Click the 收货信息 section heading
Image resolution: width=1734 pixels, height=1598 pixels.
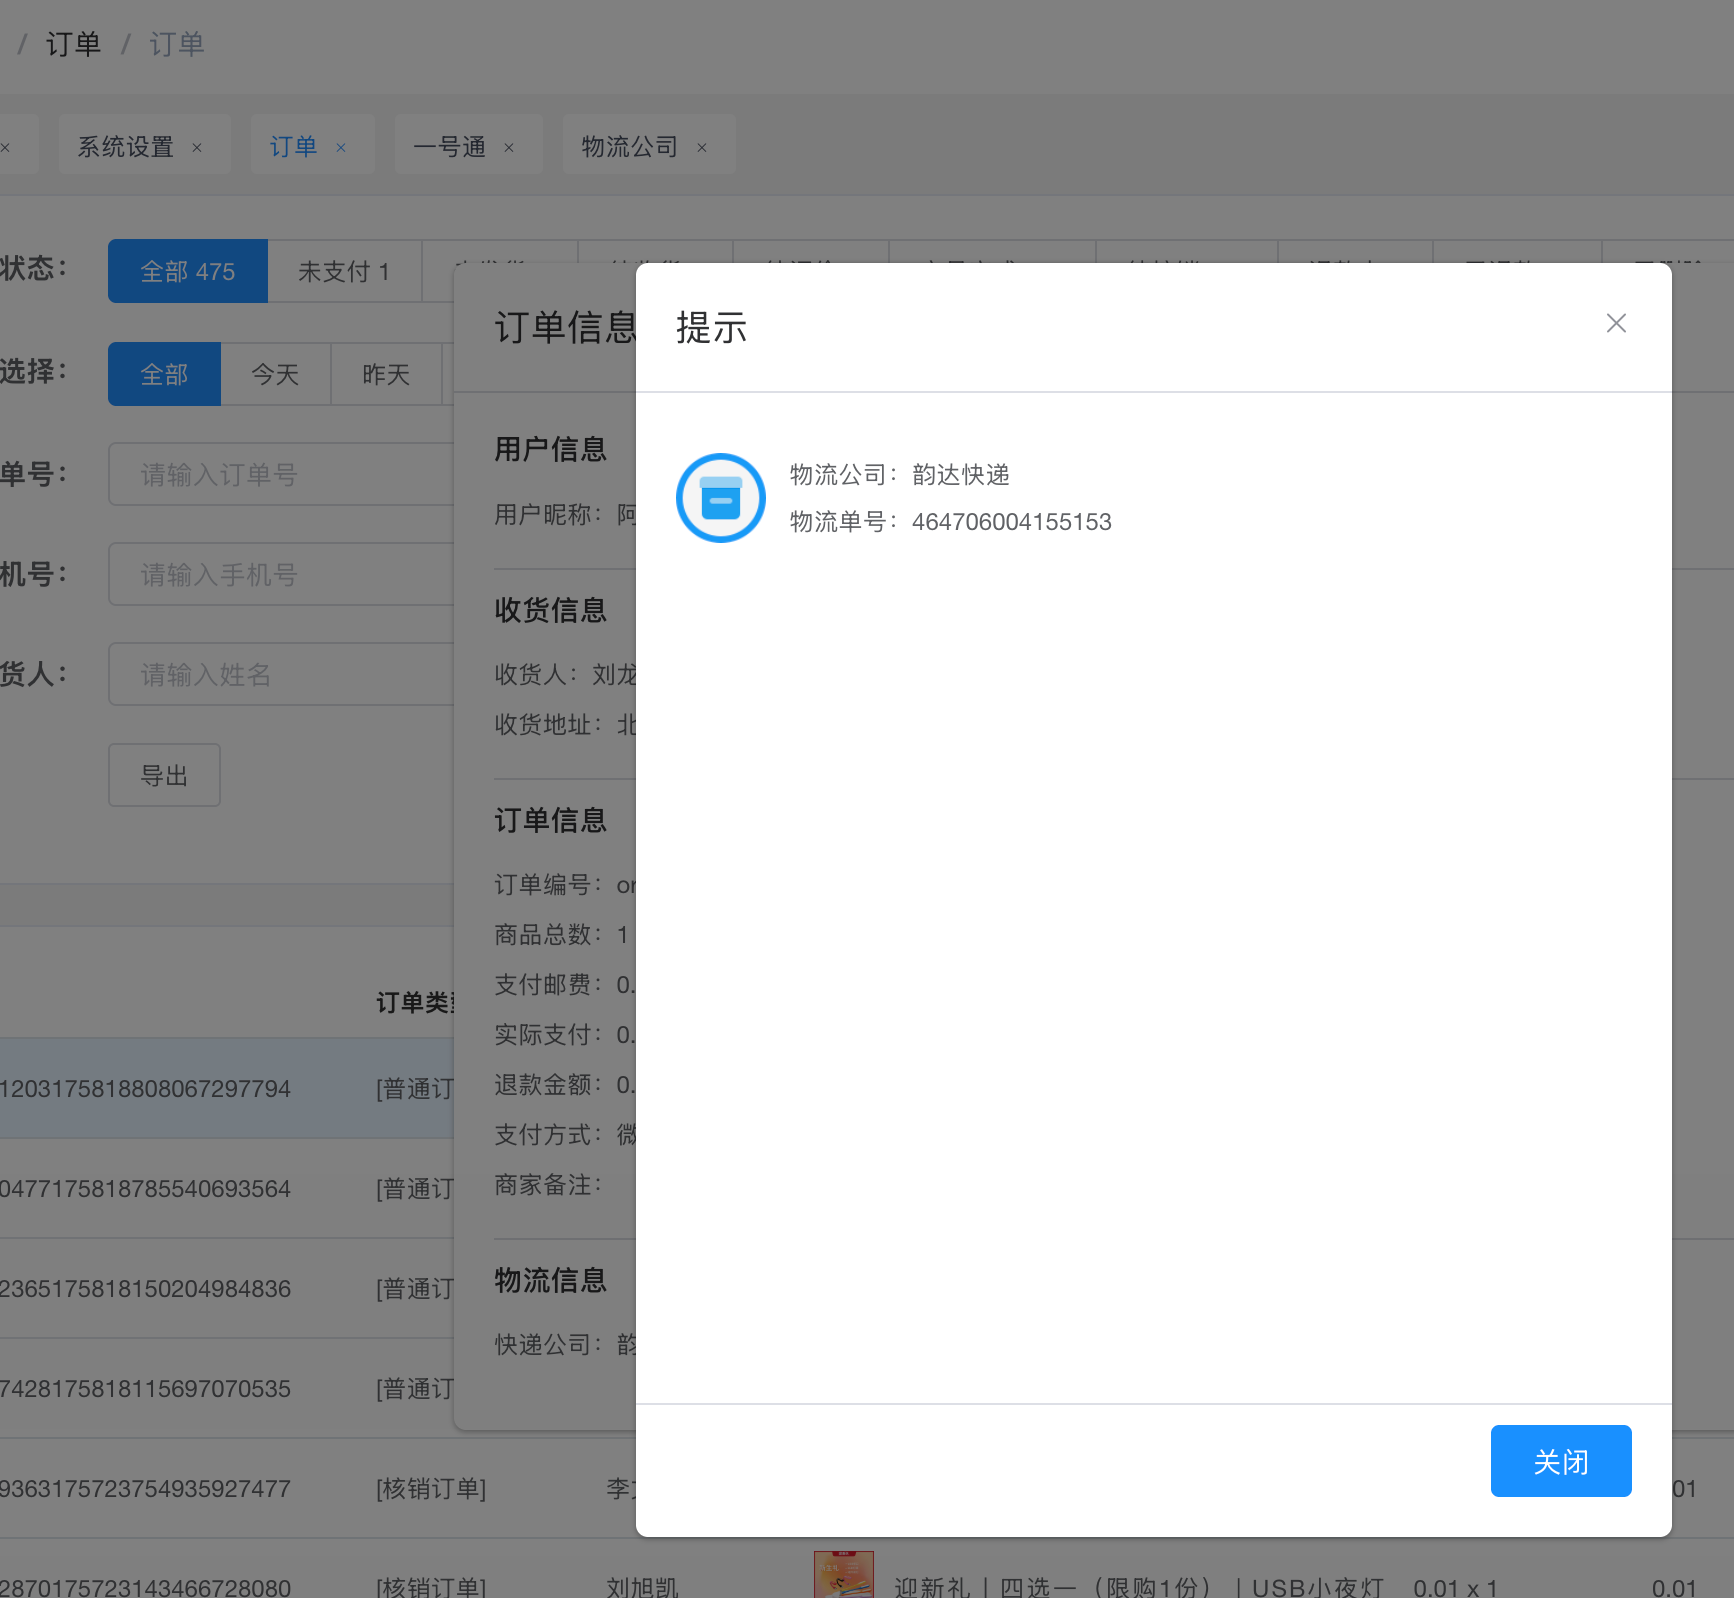551,610
